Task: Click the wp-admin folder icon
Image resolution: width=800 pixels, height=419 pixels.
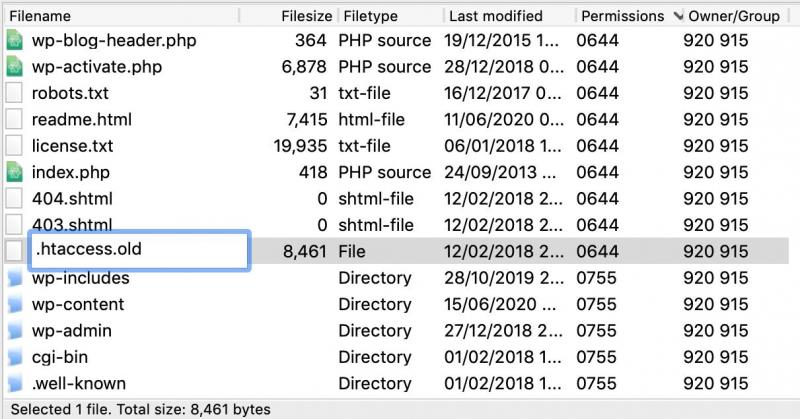Action: tap(14, 330)
